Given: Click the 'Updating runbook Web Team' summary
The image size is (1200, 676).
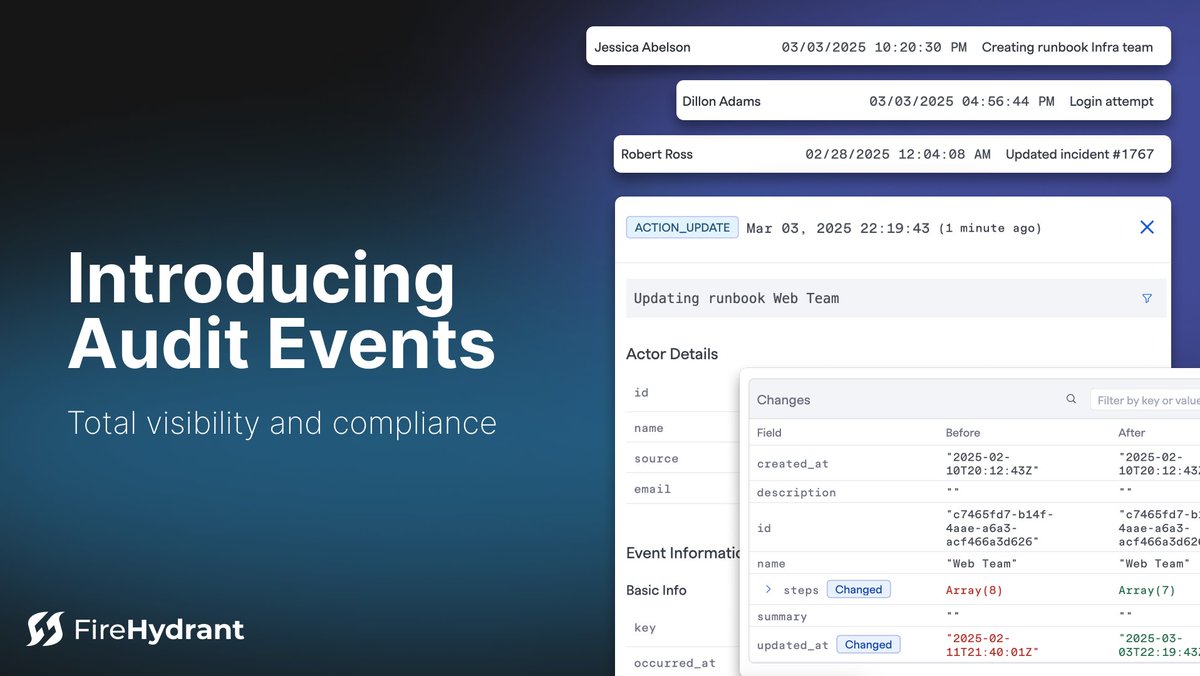Looking at the screenshot, I should (x=736, y=298).
